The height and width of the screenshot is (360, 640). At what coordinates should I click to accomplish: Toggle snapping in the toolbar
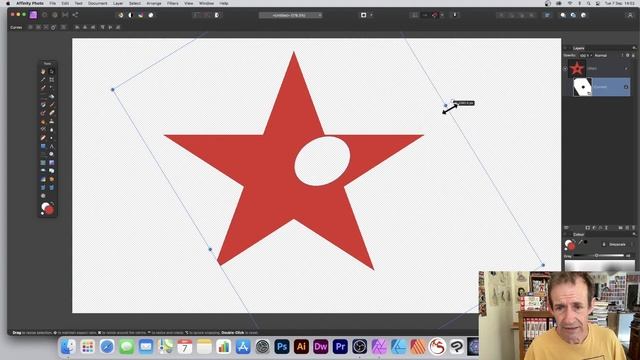[x=435, y=15]
